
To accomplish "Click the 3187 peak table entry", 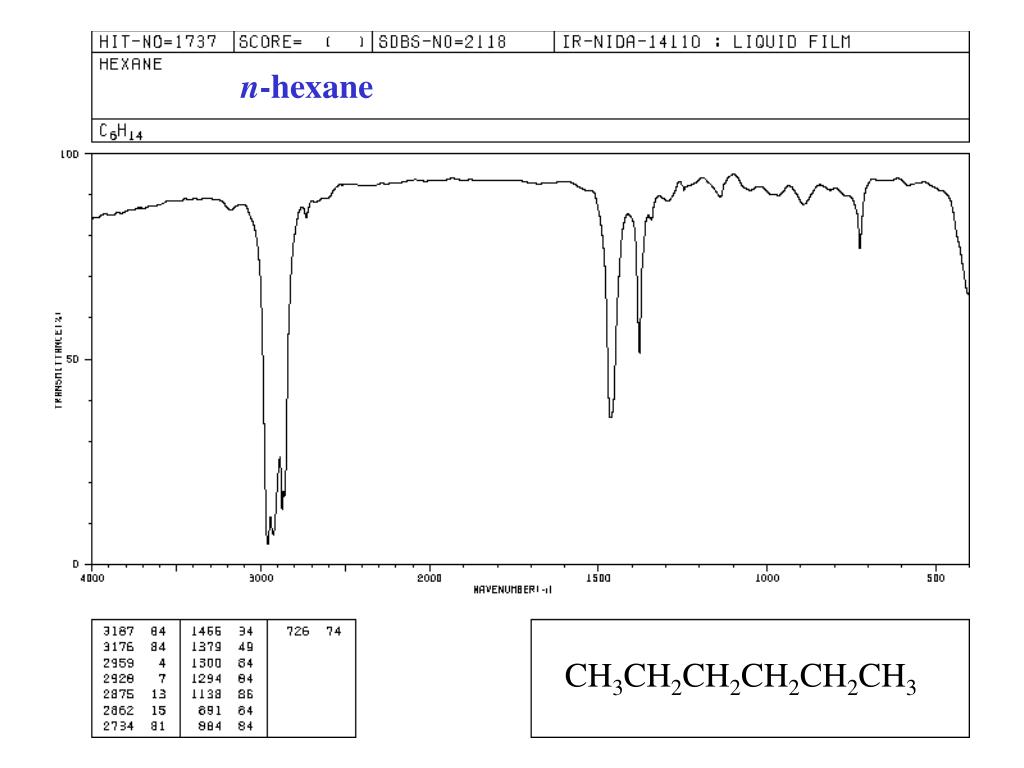I will [x=118, y=632].
